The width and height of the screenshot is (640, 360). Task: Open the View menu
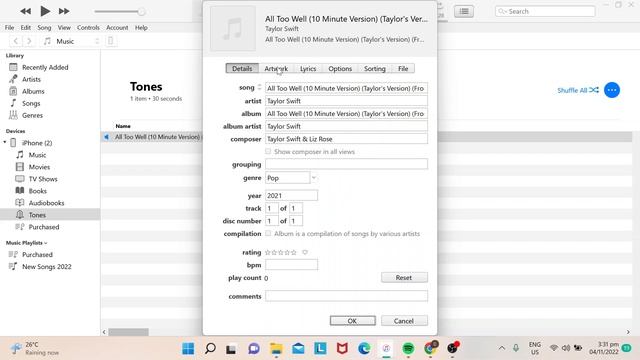tap(64, 28)
